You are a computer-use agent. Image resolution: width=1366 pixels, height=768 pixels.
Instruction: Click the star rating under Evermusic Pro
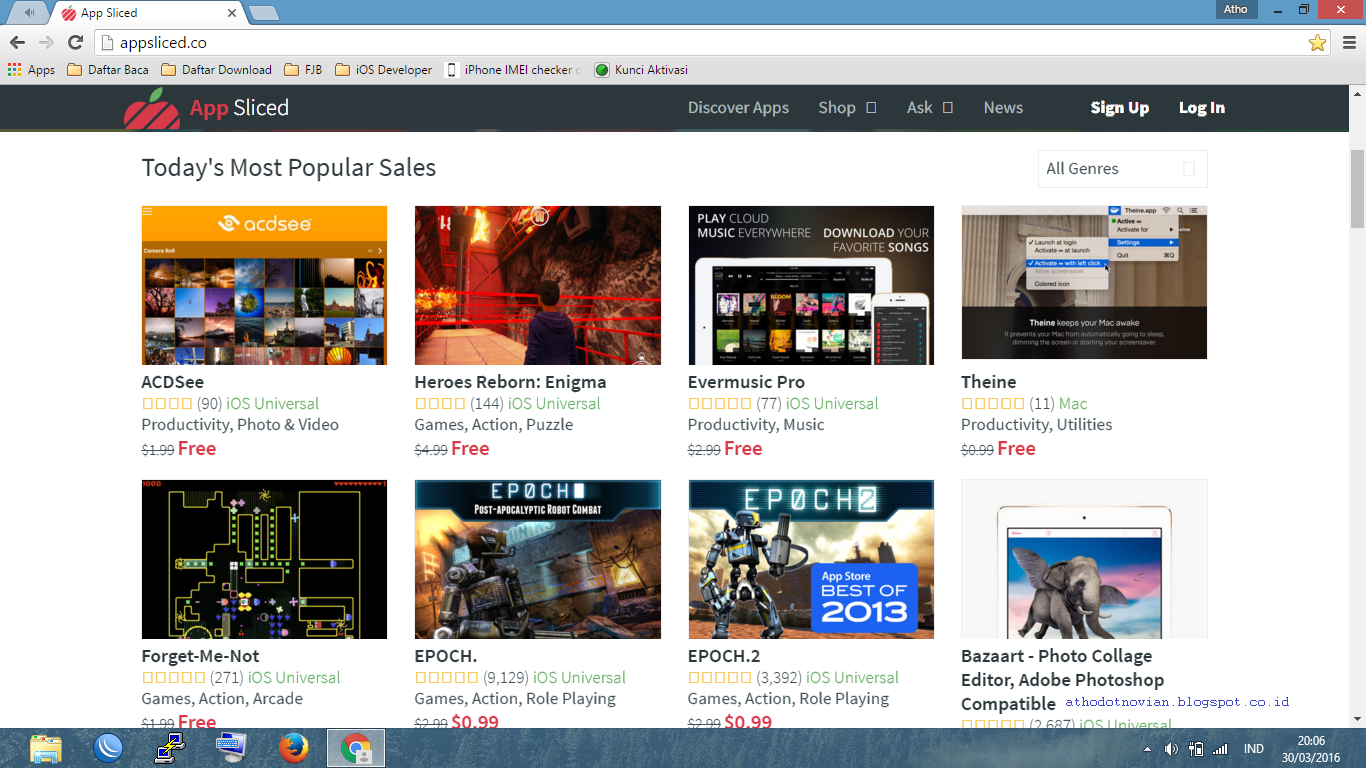coord(720,404)
